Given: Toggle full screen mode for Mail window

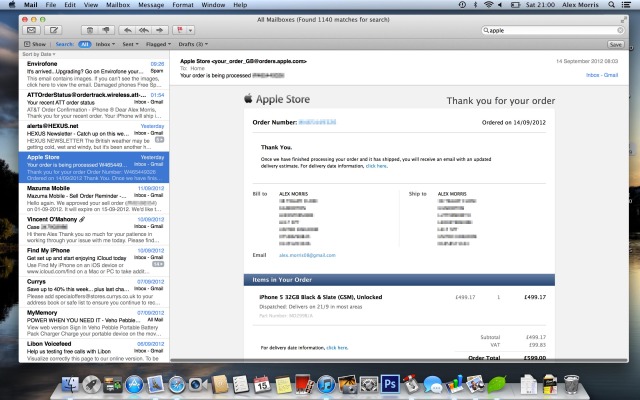Looking at the screenshot, I should (623, 20).
